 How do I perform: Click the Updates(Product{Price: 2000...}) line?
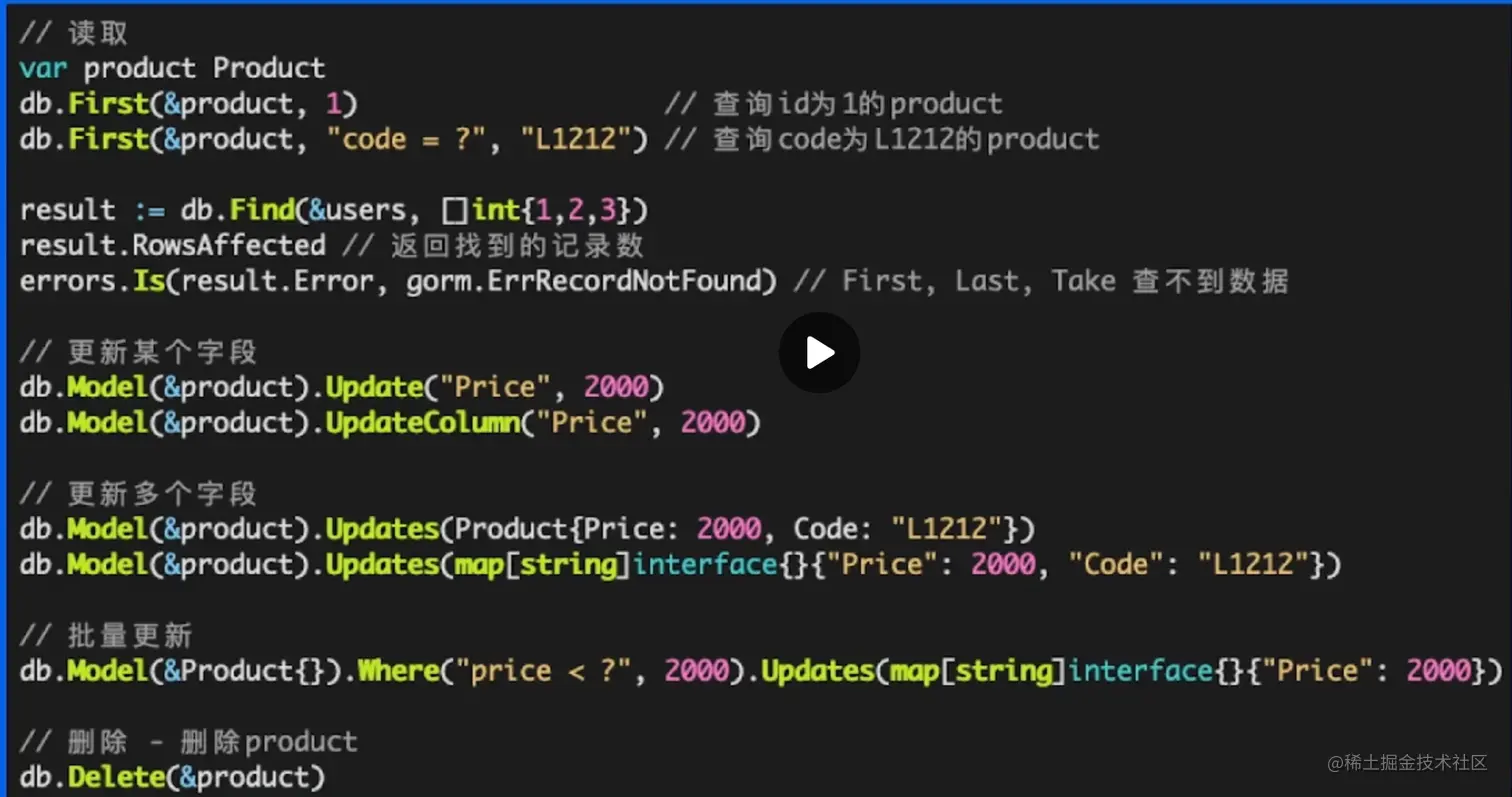528,528
